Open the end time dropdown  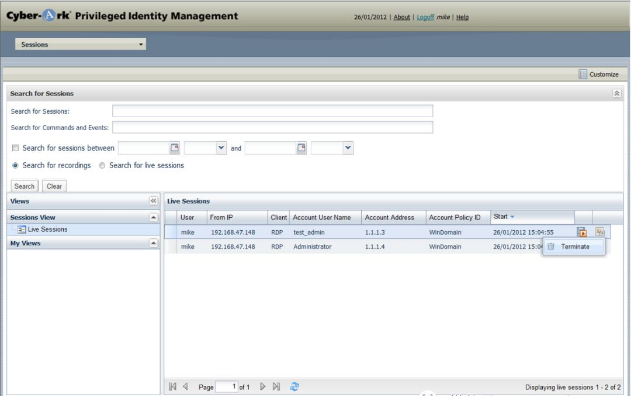coord(348,148)
